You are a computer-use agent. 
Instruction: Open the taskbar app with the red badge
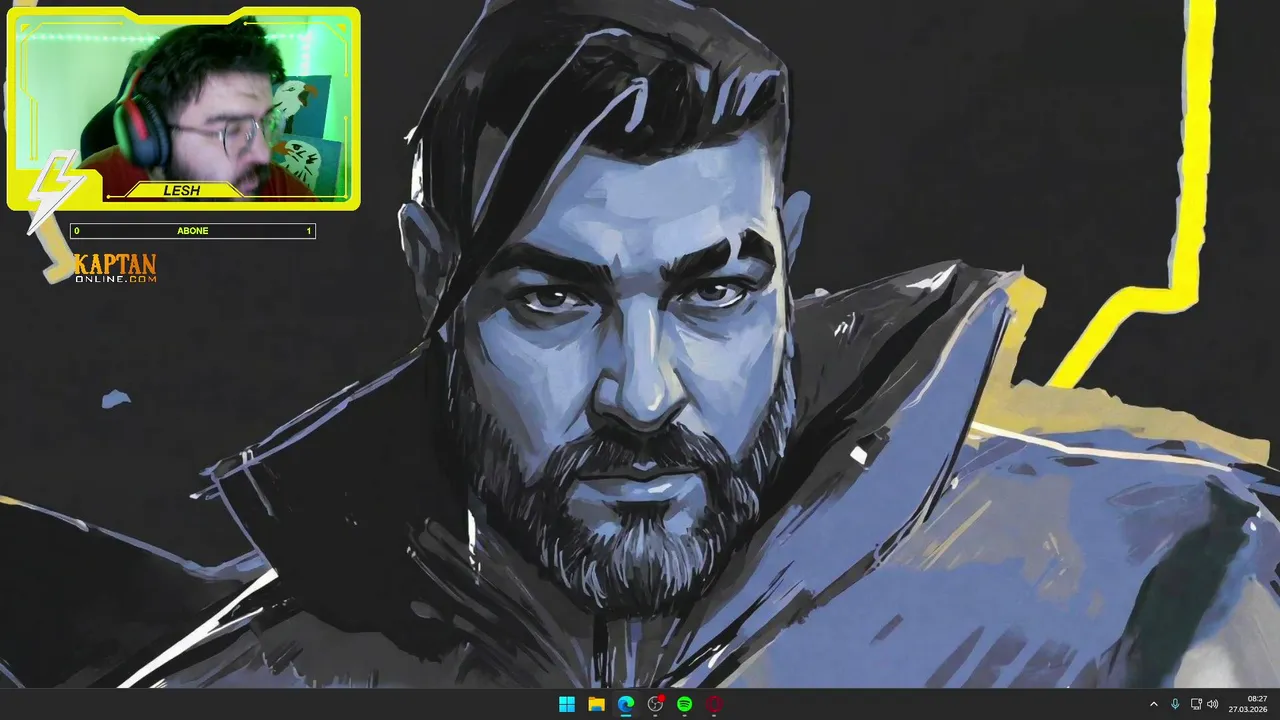(x=655, y=704)
